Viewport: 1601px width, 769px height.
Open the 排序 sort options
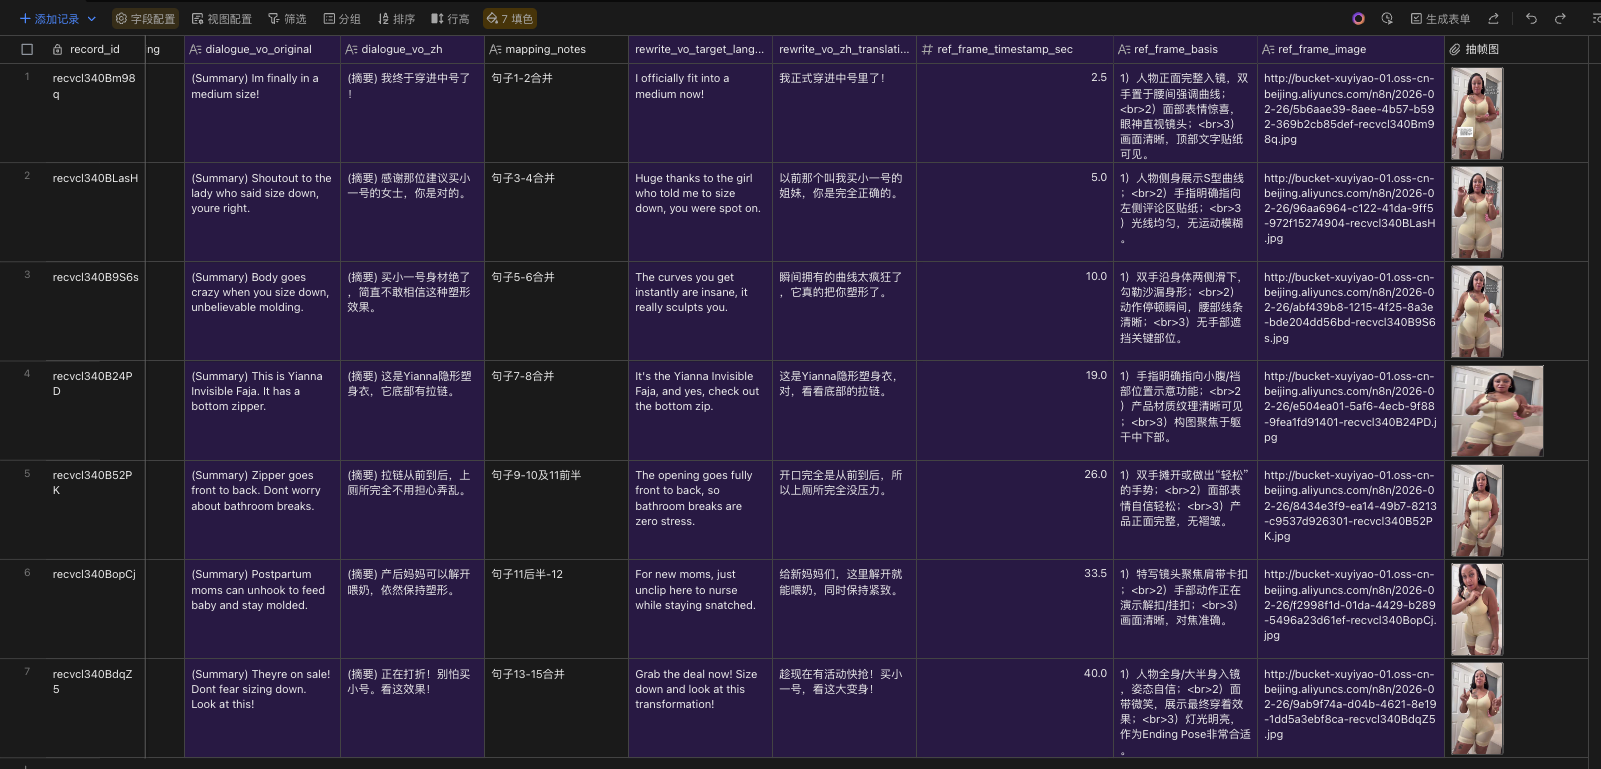coord(396,19)
